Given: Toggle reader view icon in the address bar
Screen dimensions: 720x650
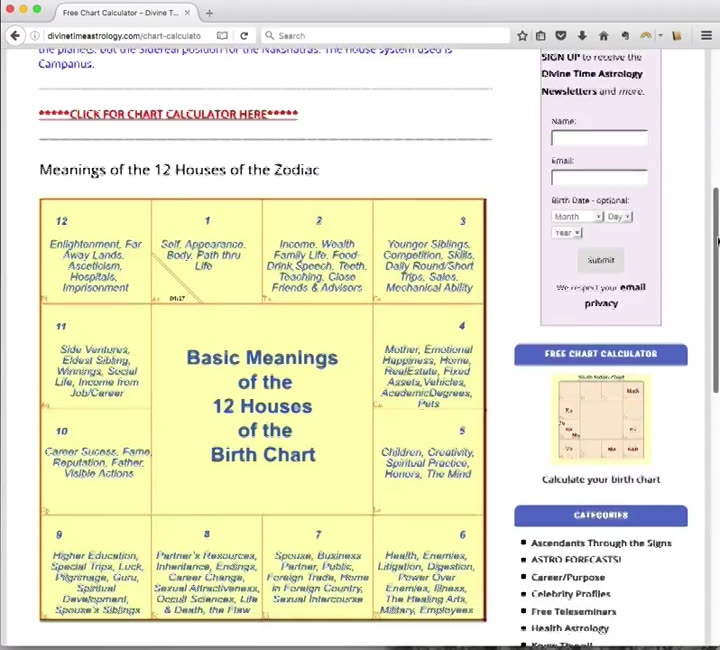Looking at the screenshot, I should [222, 35].
